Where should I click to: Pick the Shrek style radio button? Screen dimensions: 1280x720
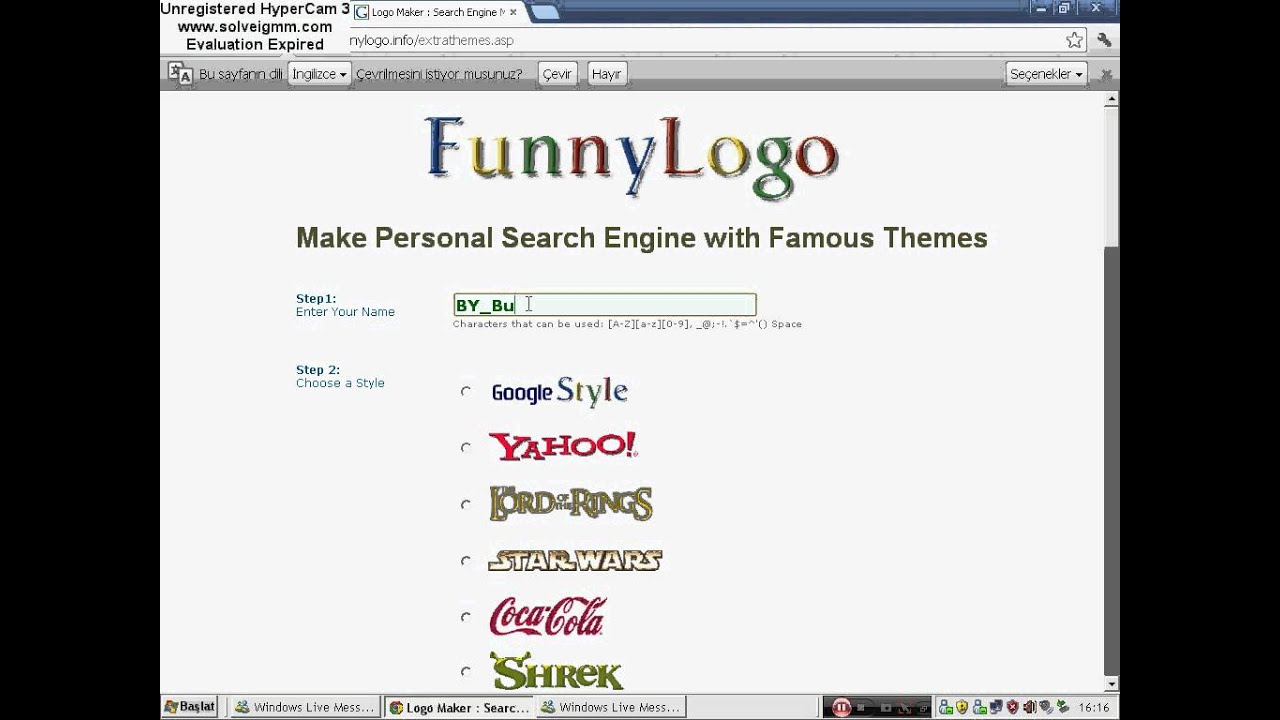pyautogui.click(x=465, y=671)
